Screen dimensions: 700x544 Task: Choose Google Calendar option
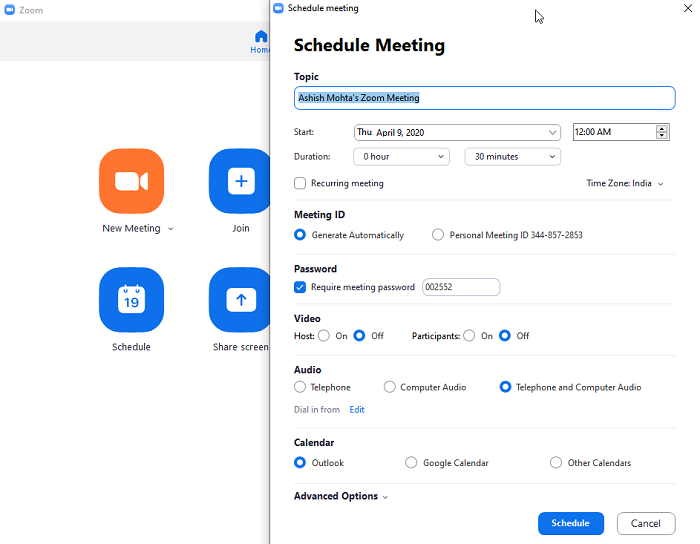(x=411, y=462)
